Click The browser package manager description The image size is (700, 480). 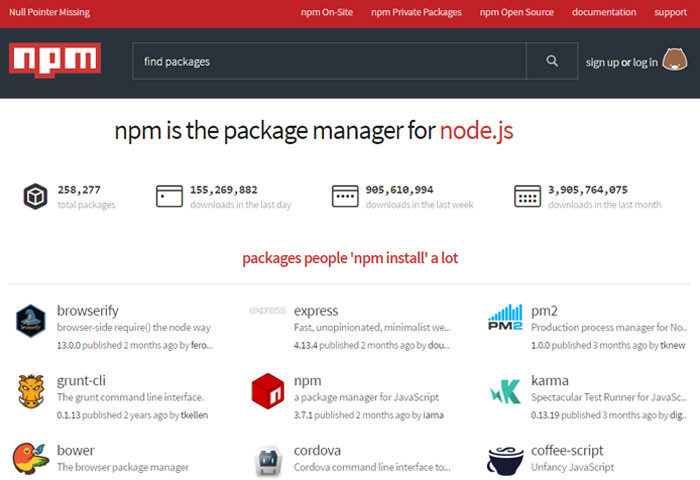click(123, 467)
